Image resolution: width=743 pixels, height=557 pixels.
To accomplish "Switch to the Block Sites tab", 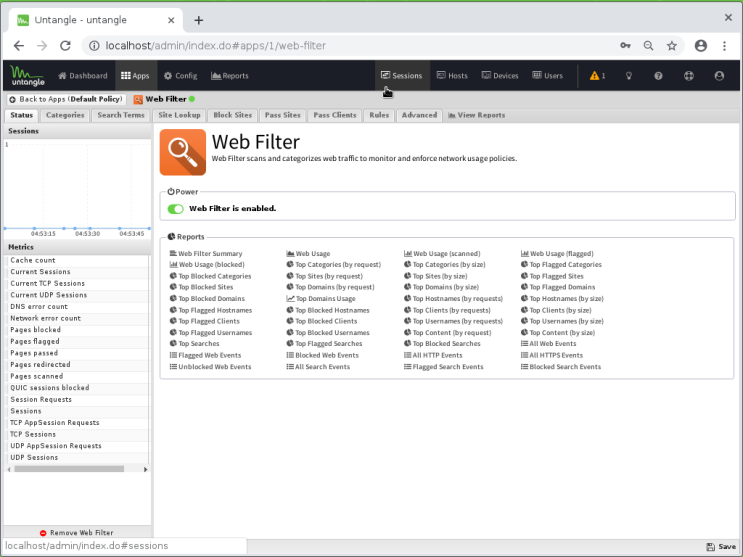I will tap(232, 115).
